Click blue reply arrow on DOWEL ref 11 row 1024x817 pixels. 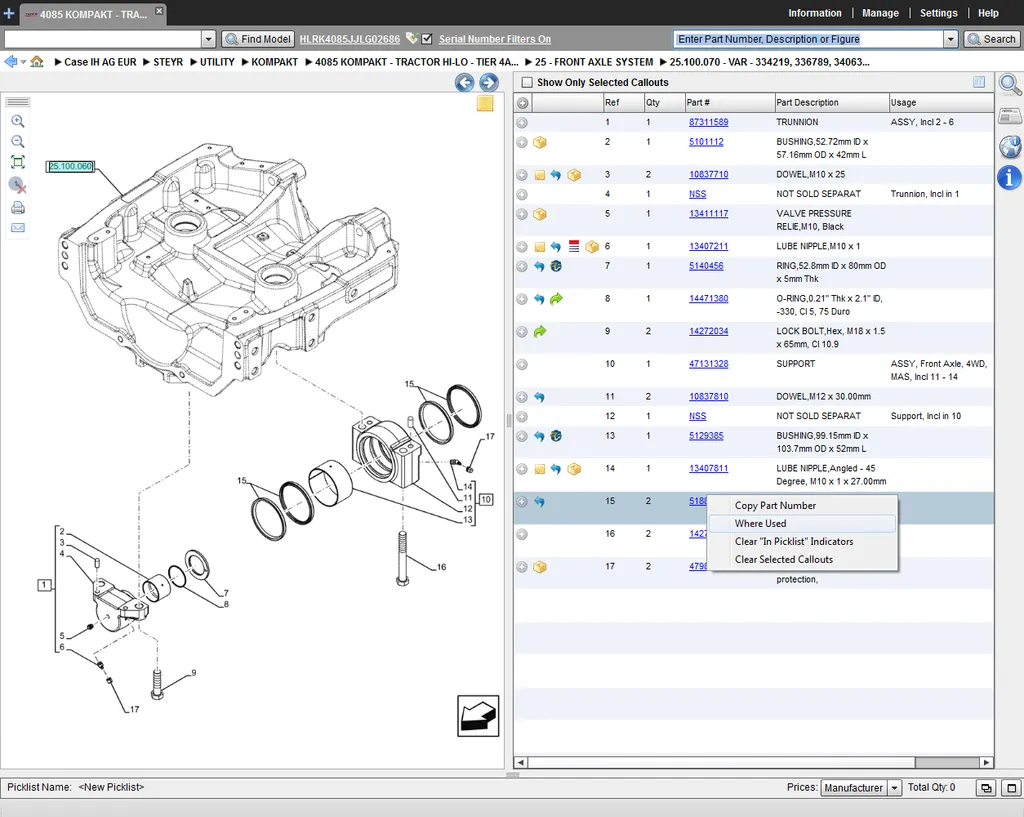pyautogui.click(x=539, y=397)
